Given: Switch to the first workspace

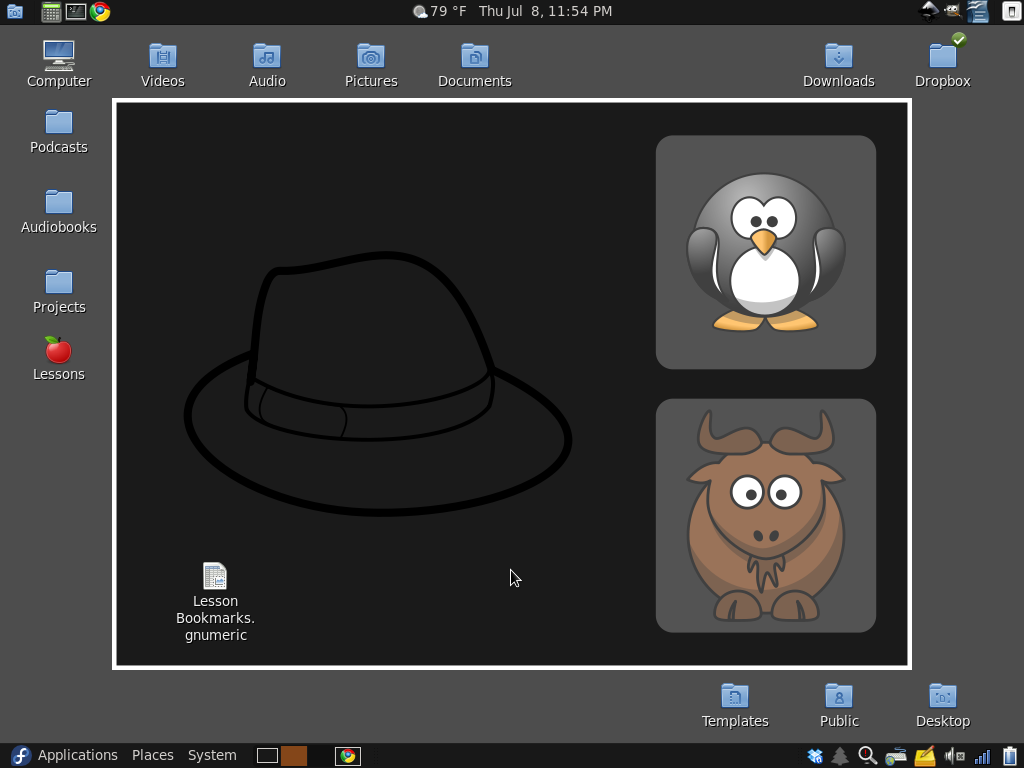Looking at the screenshot, I should pos(267,756).
